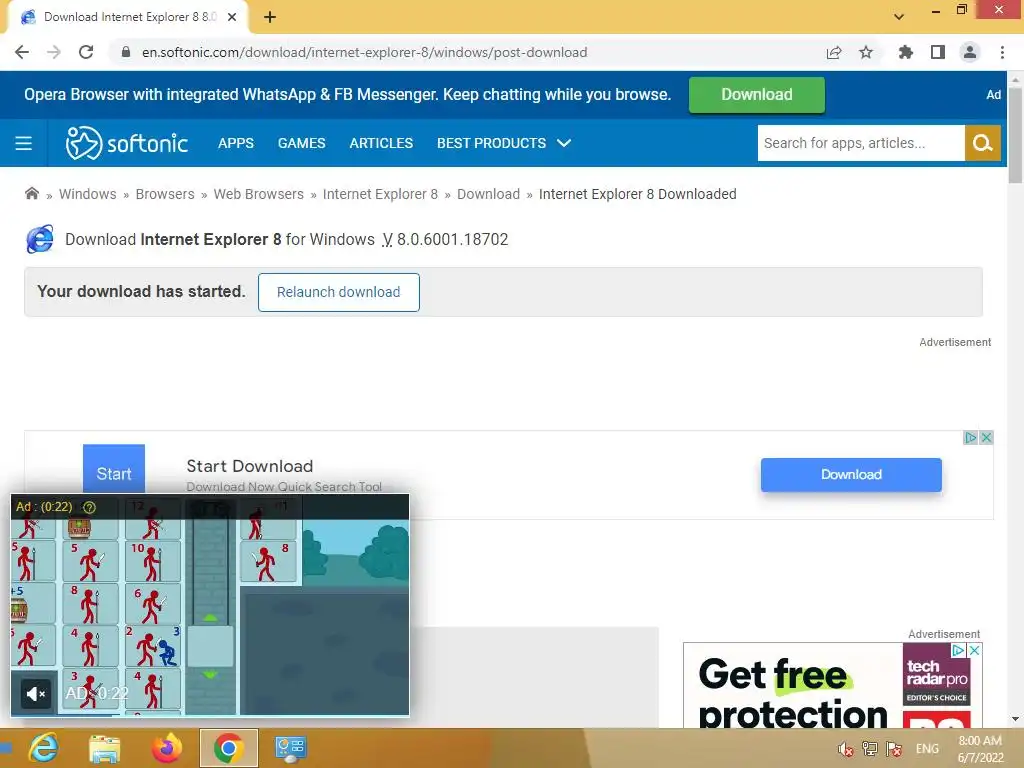Open the Chrome extensions puzzle icon

pos(906,52)
